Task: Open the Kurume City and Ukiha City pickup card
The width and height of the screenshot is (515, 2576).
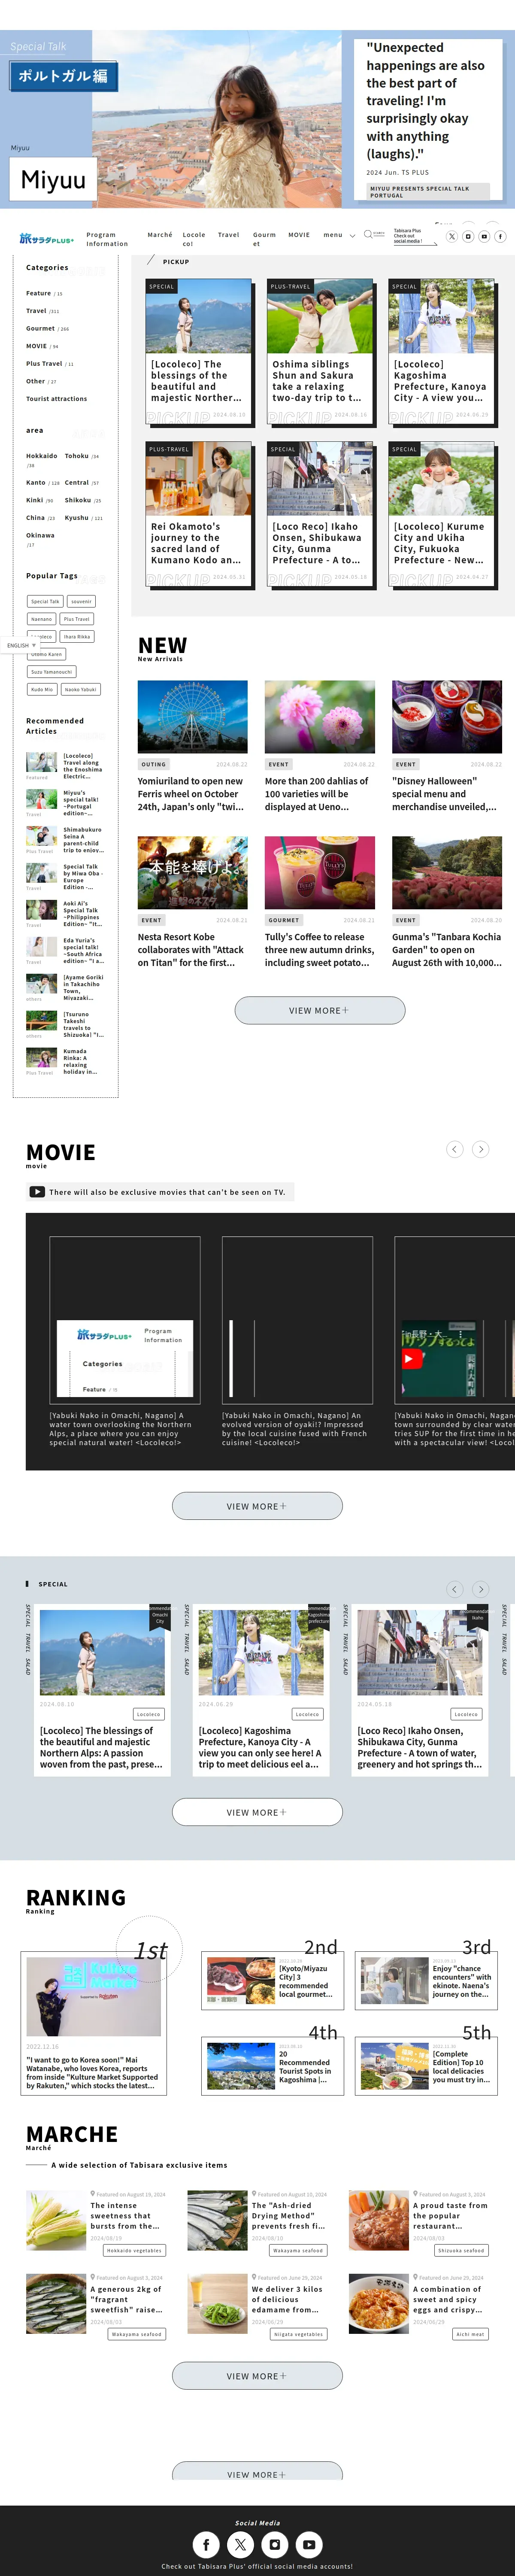Action: coord(442,514)
